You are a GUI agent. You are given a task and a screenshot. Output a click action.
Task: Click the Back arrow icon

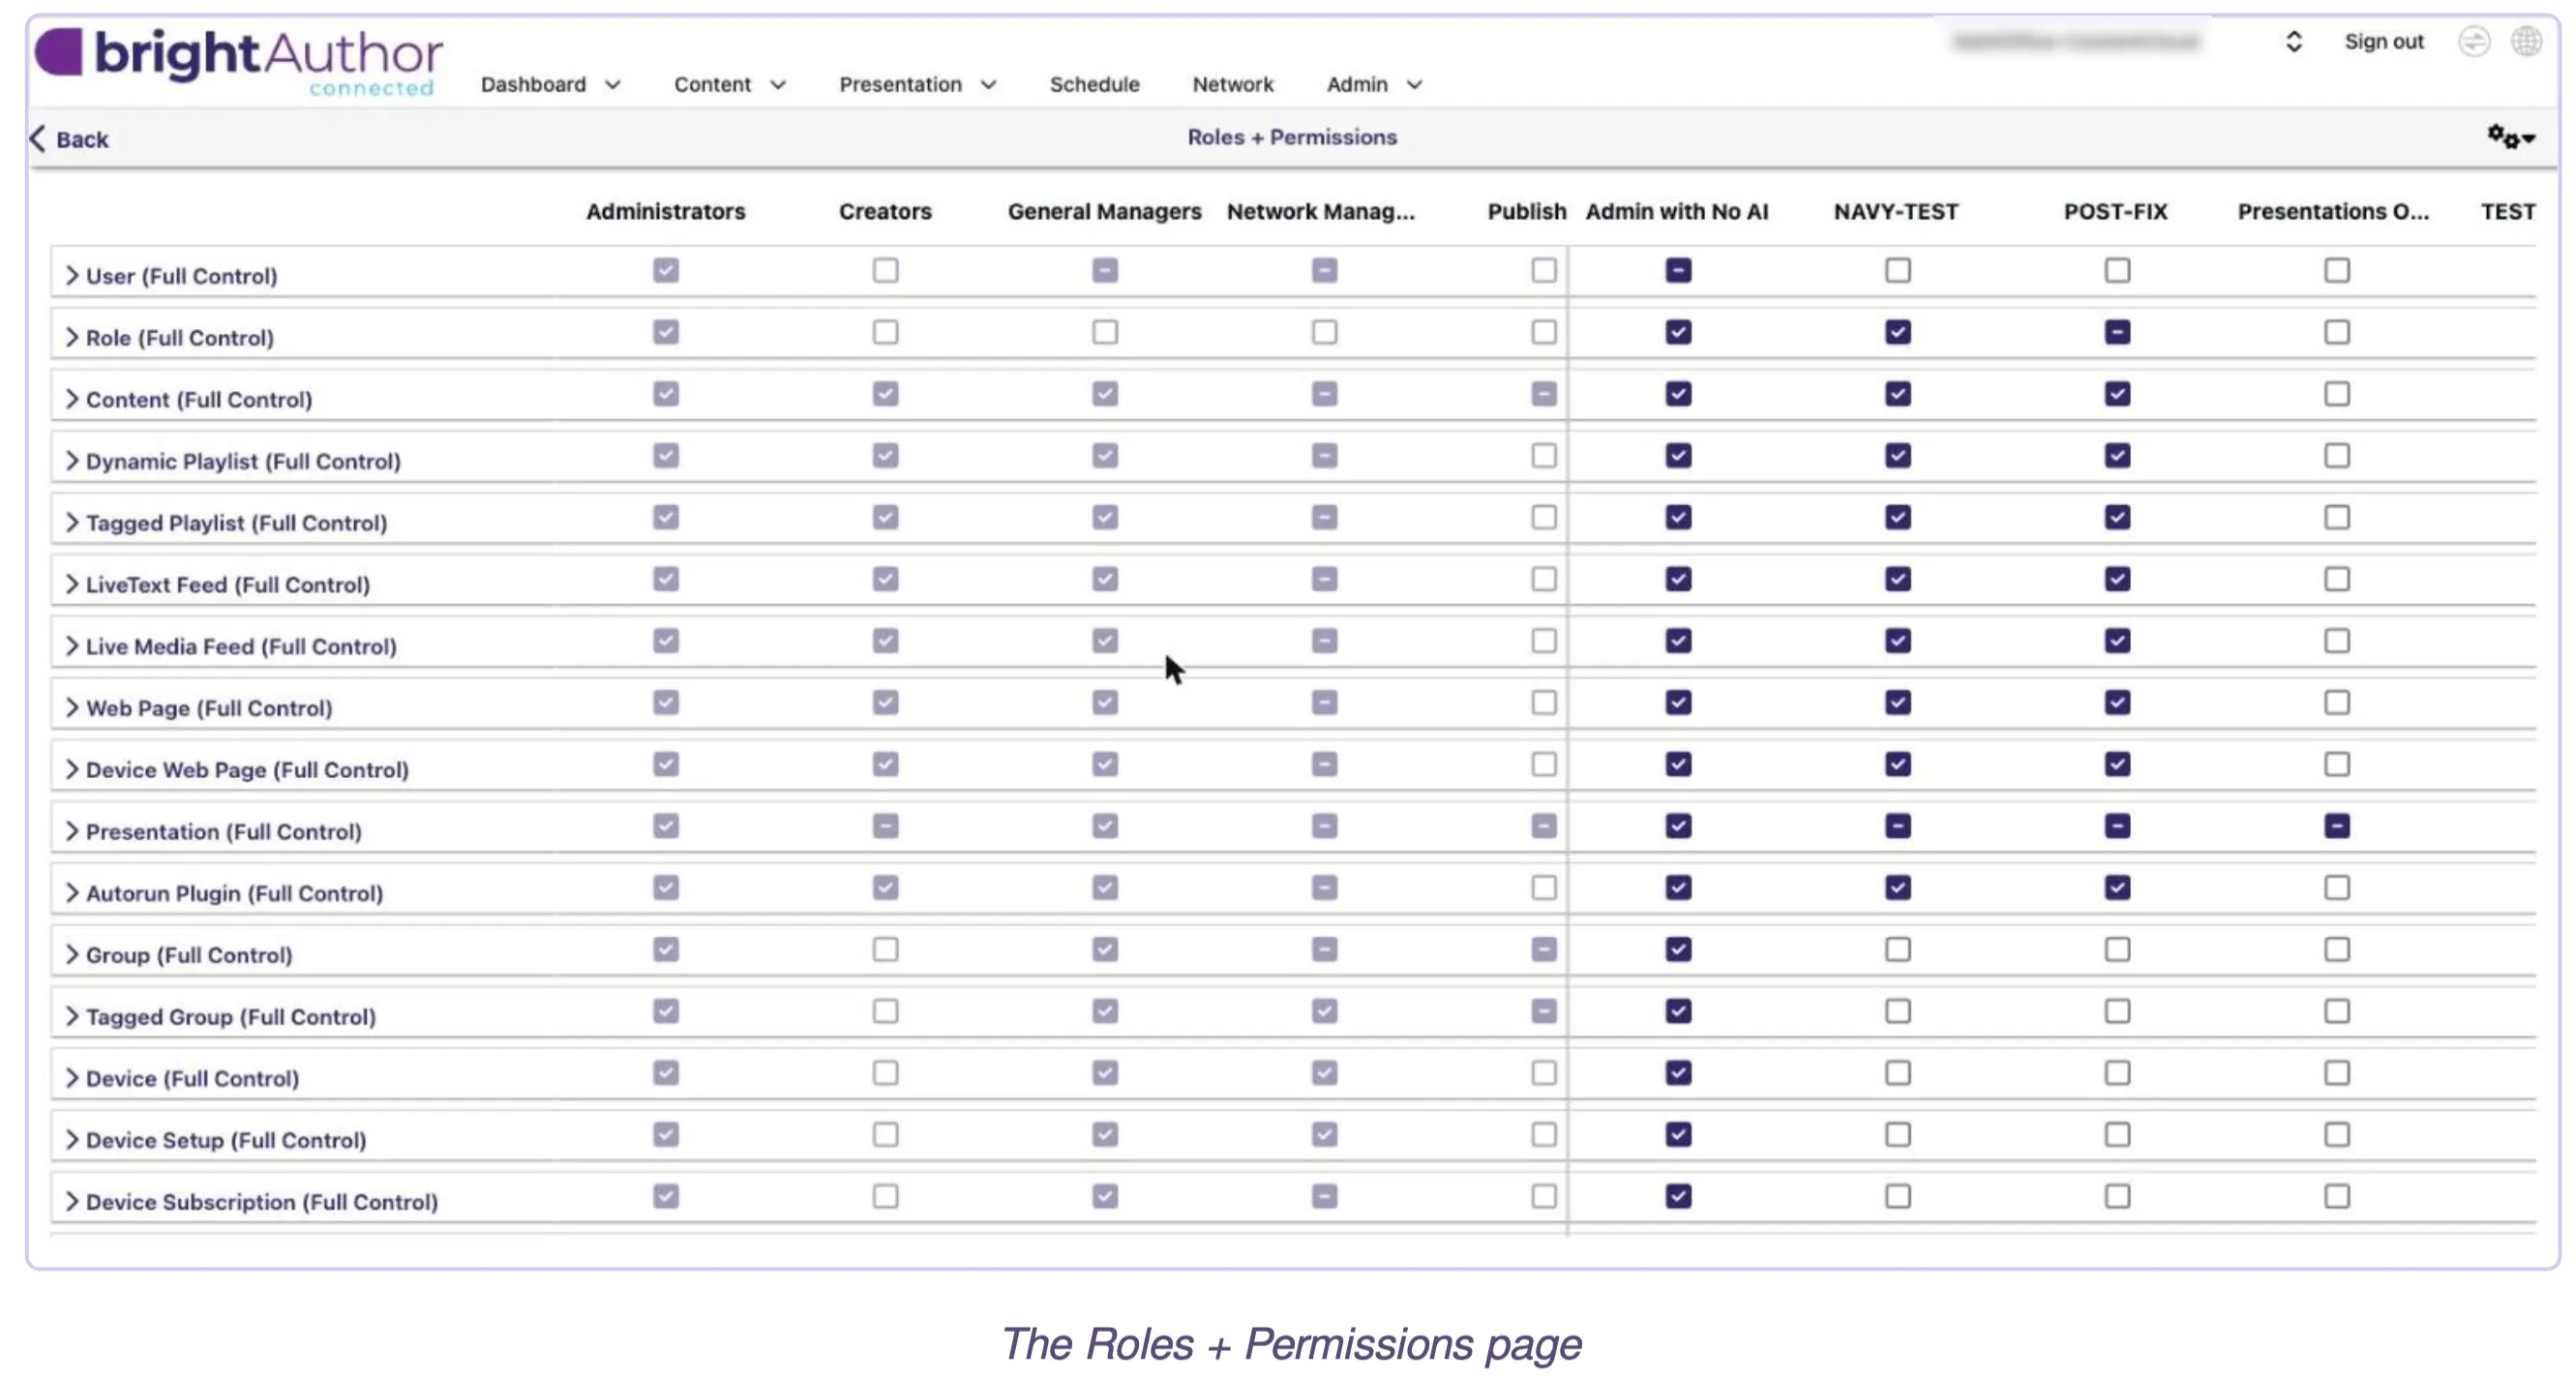pyautogui.click(x=38, y=138)
